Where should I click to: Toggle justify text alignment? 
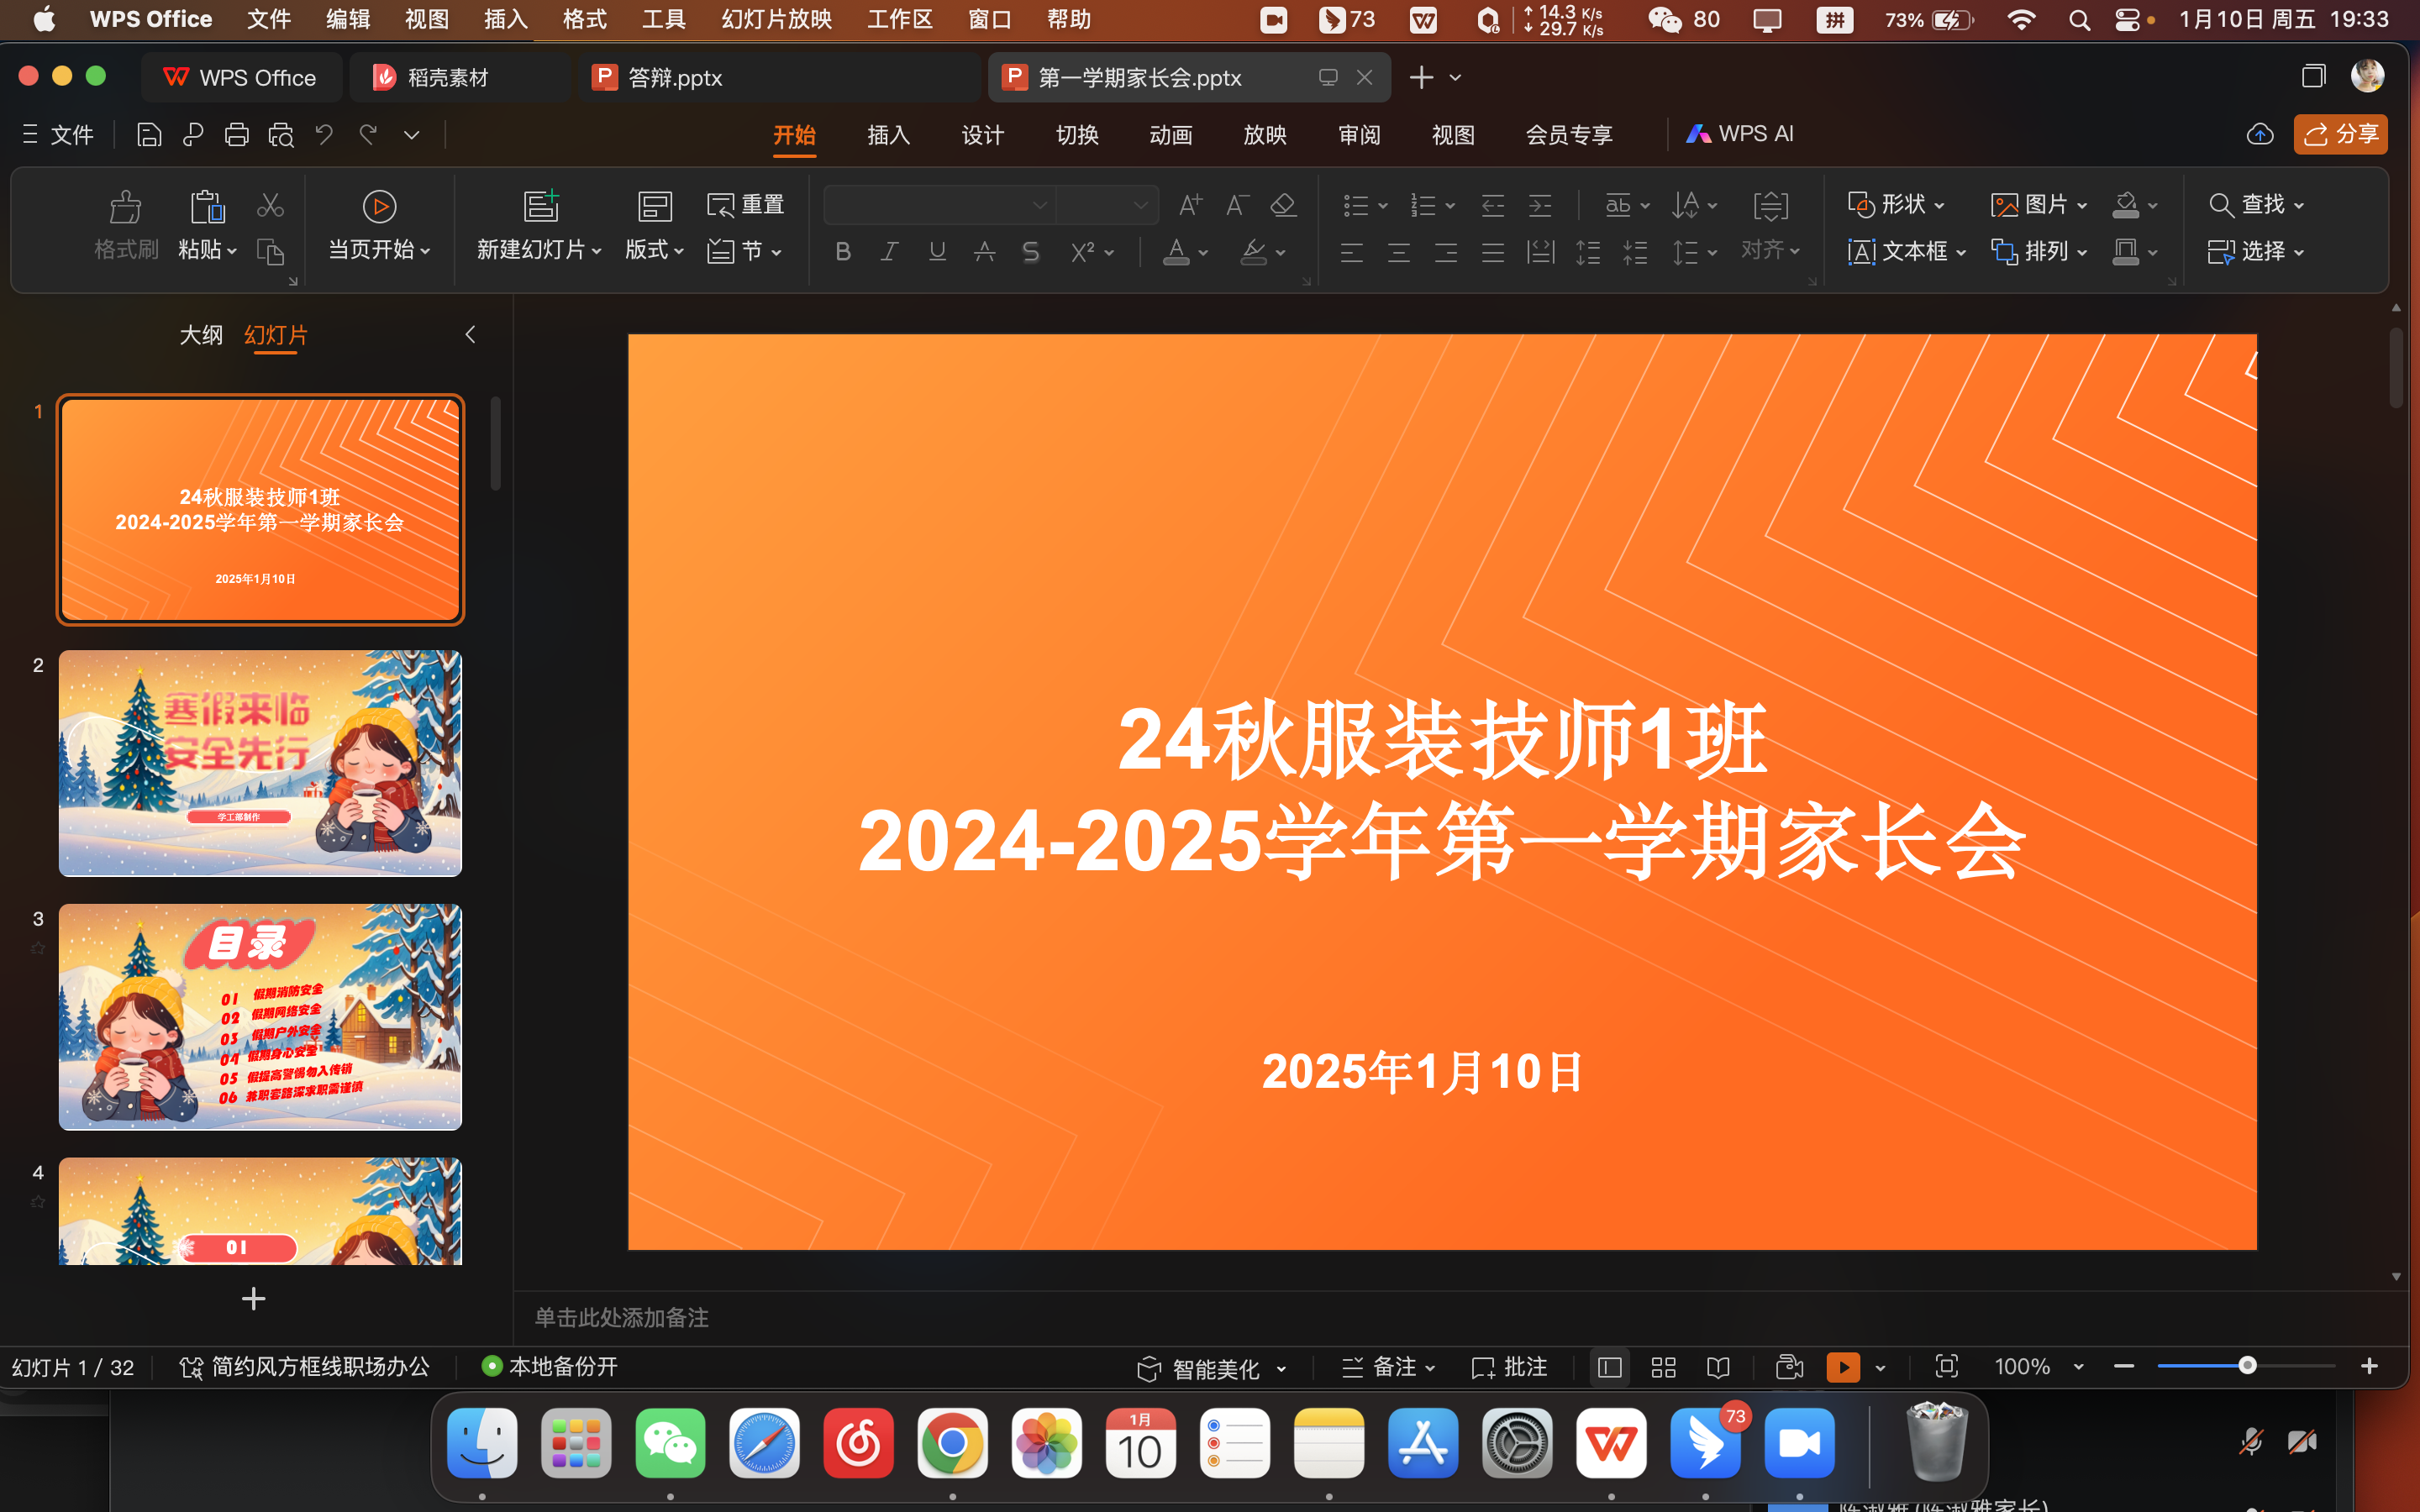pyautogui.click(x=1493, y=253)
